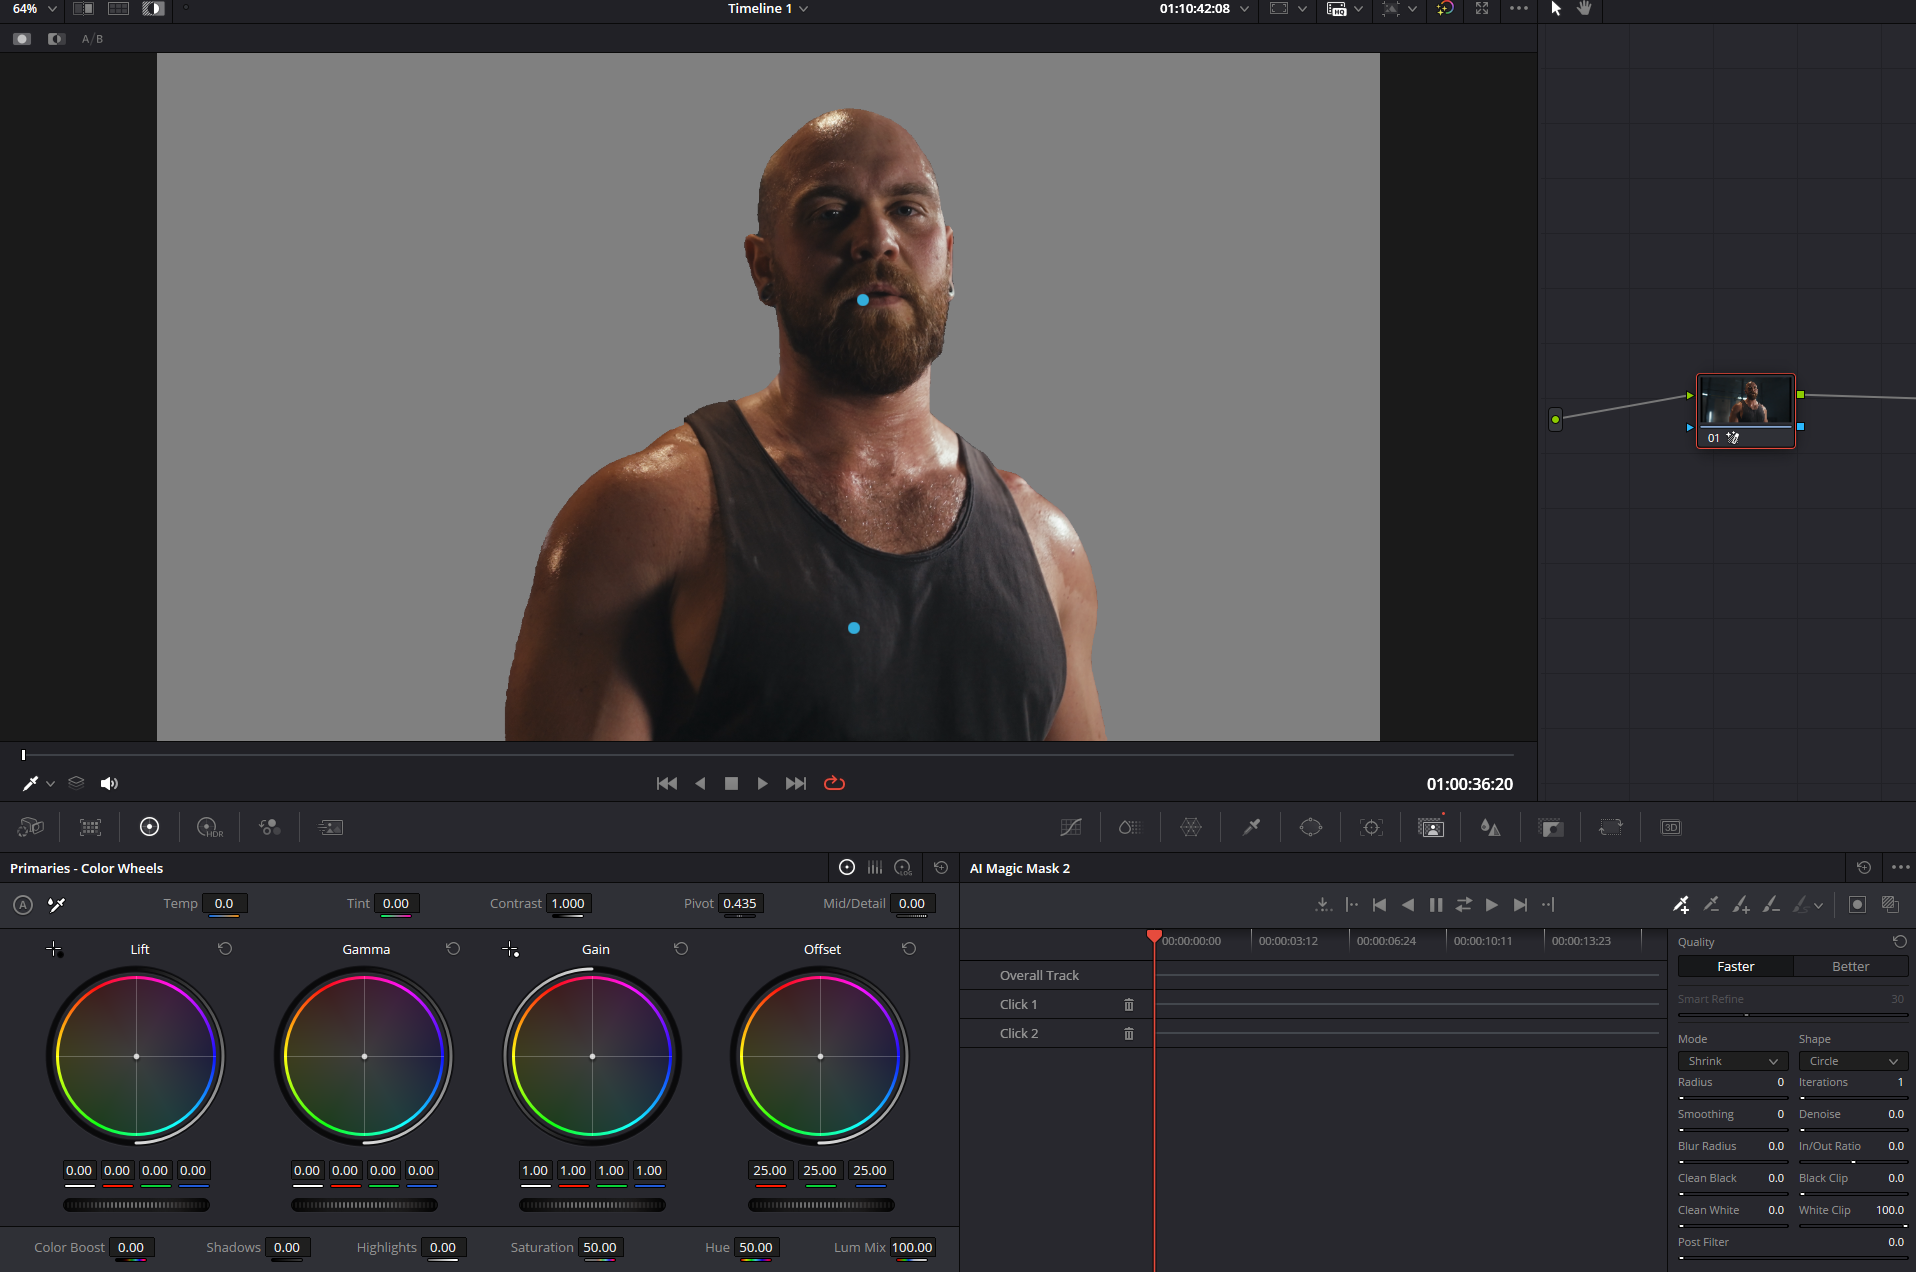
Task: Switch Quality to Better
Action: coord(1850,966)
